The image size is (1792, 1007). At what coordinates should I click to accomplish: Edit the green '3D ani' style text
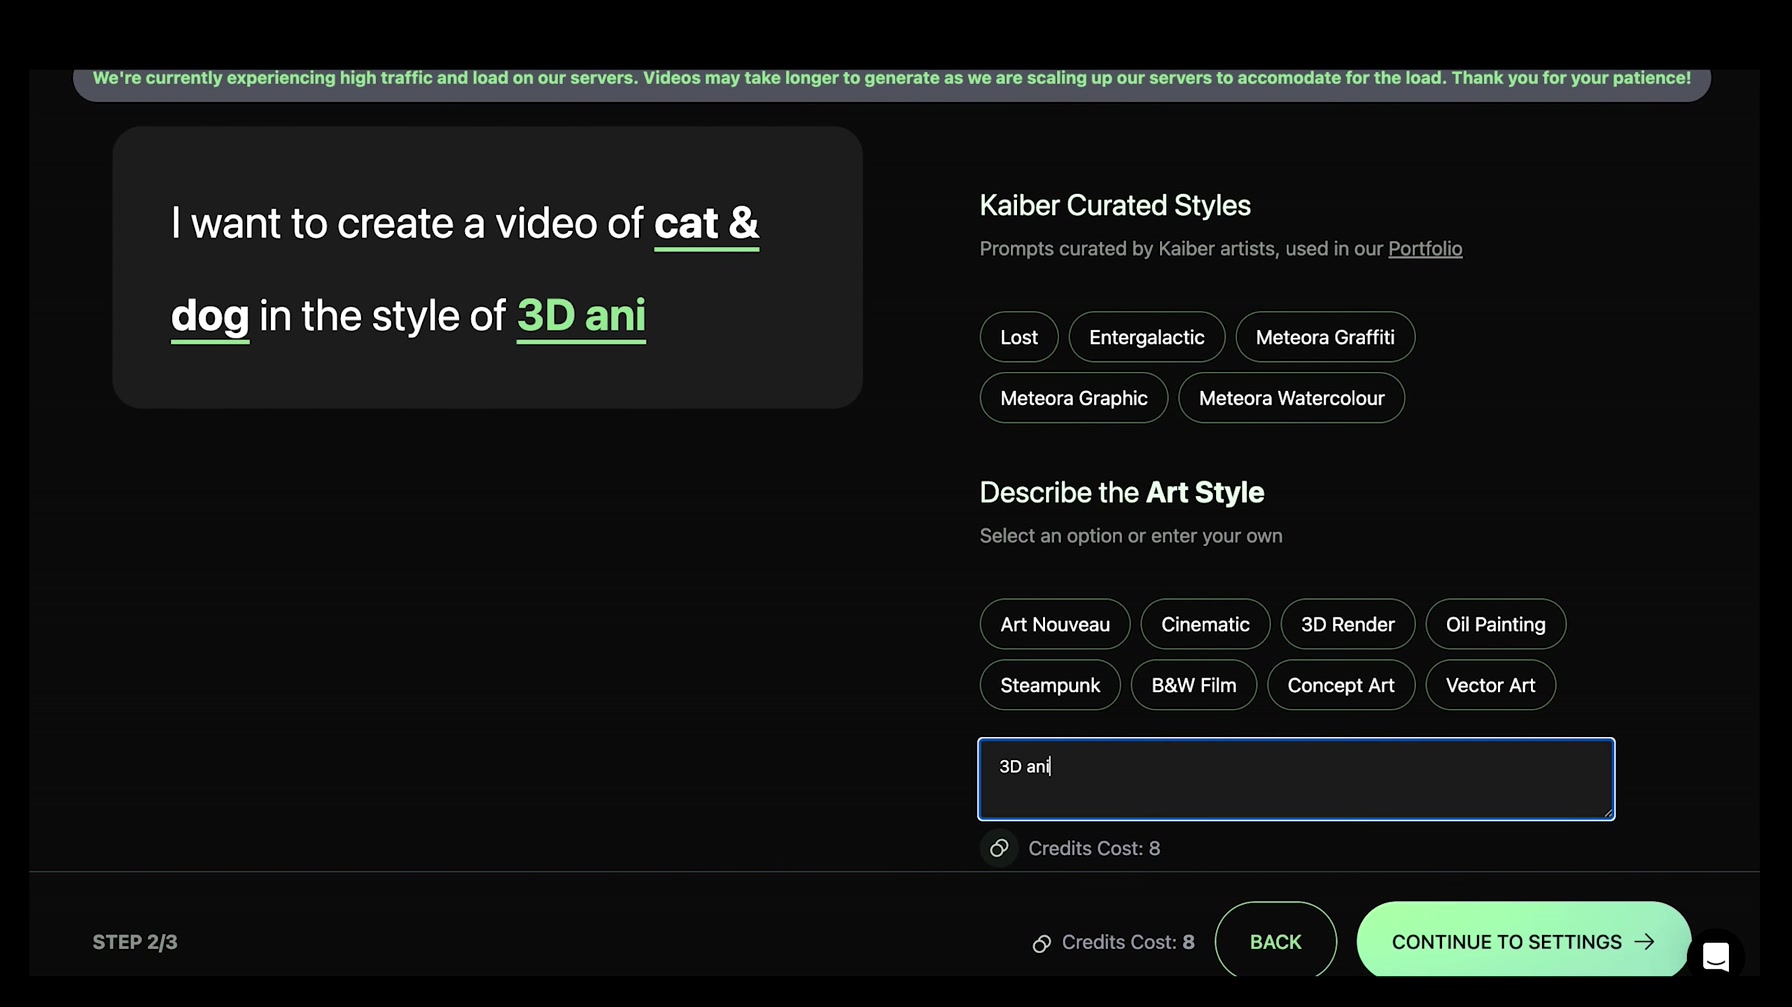click(581, 316)
